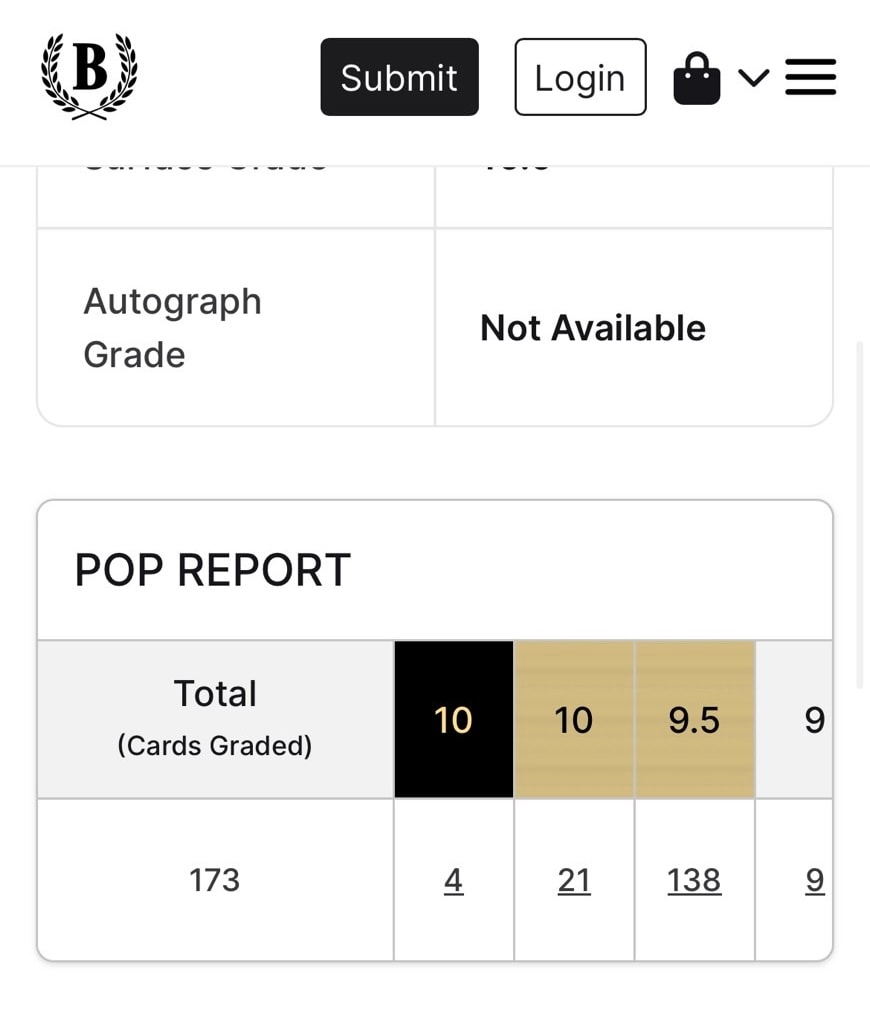This screenshot has height=1013, width=870.
Task: Open the 9 population count link
Action: (814, 880)
